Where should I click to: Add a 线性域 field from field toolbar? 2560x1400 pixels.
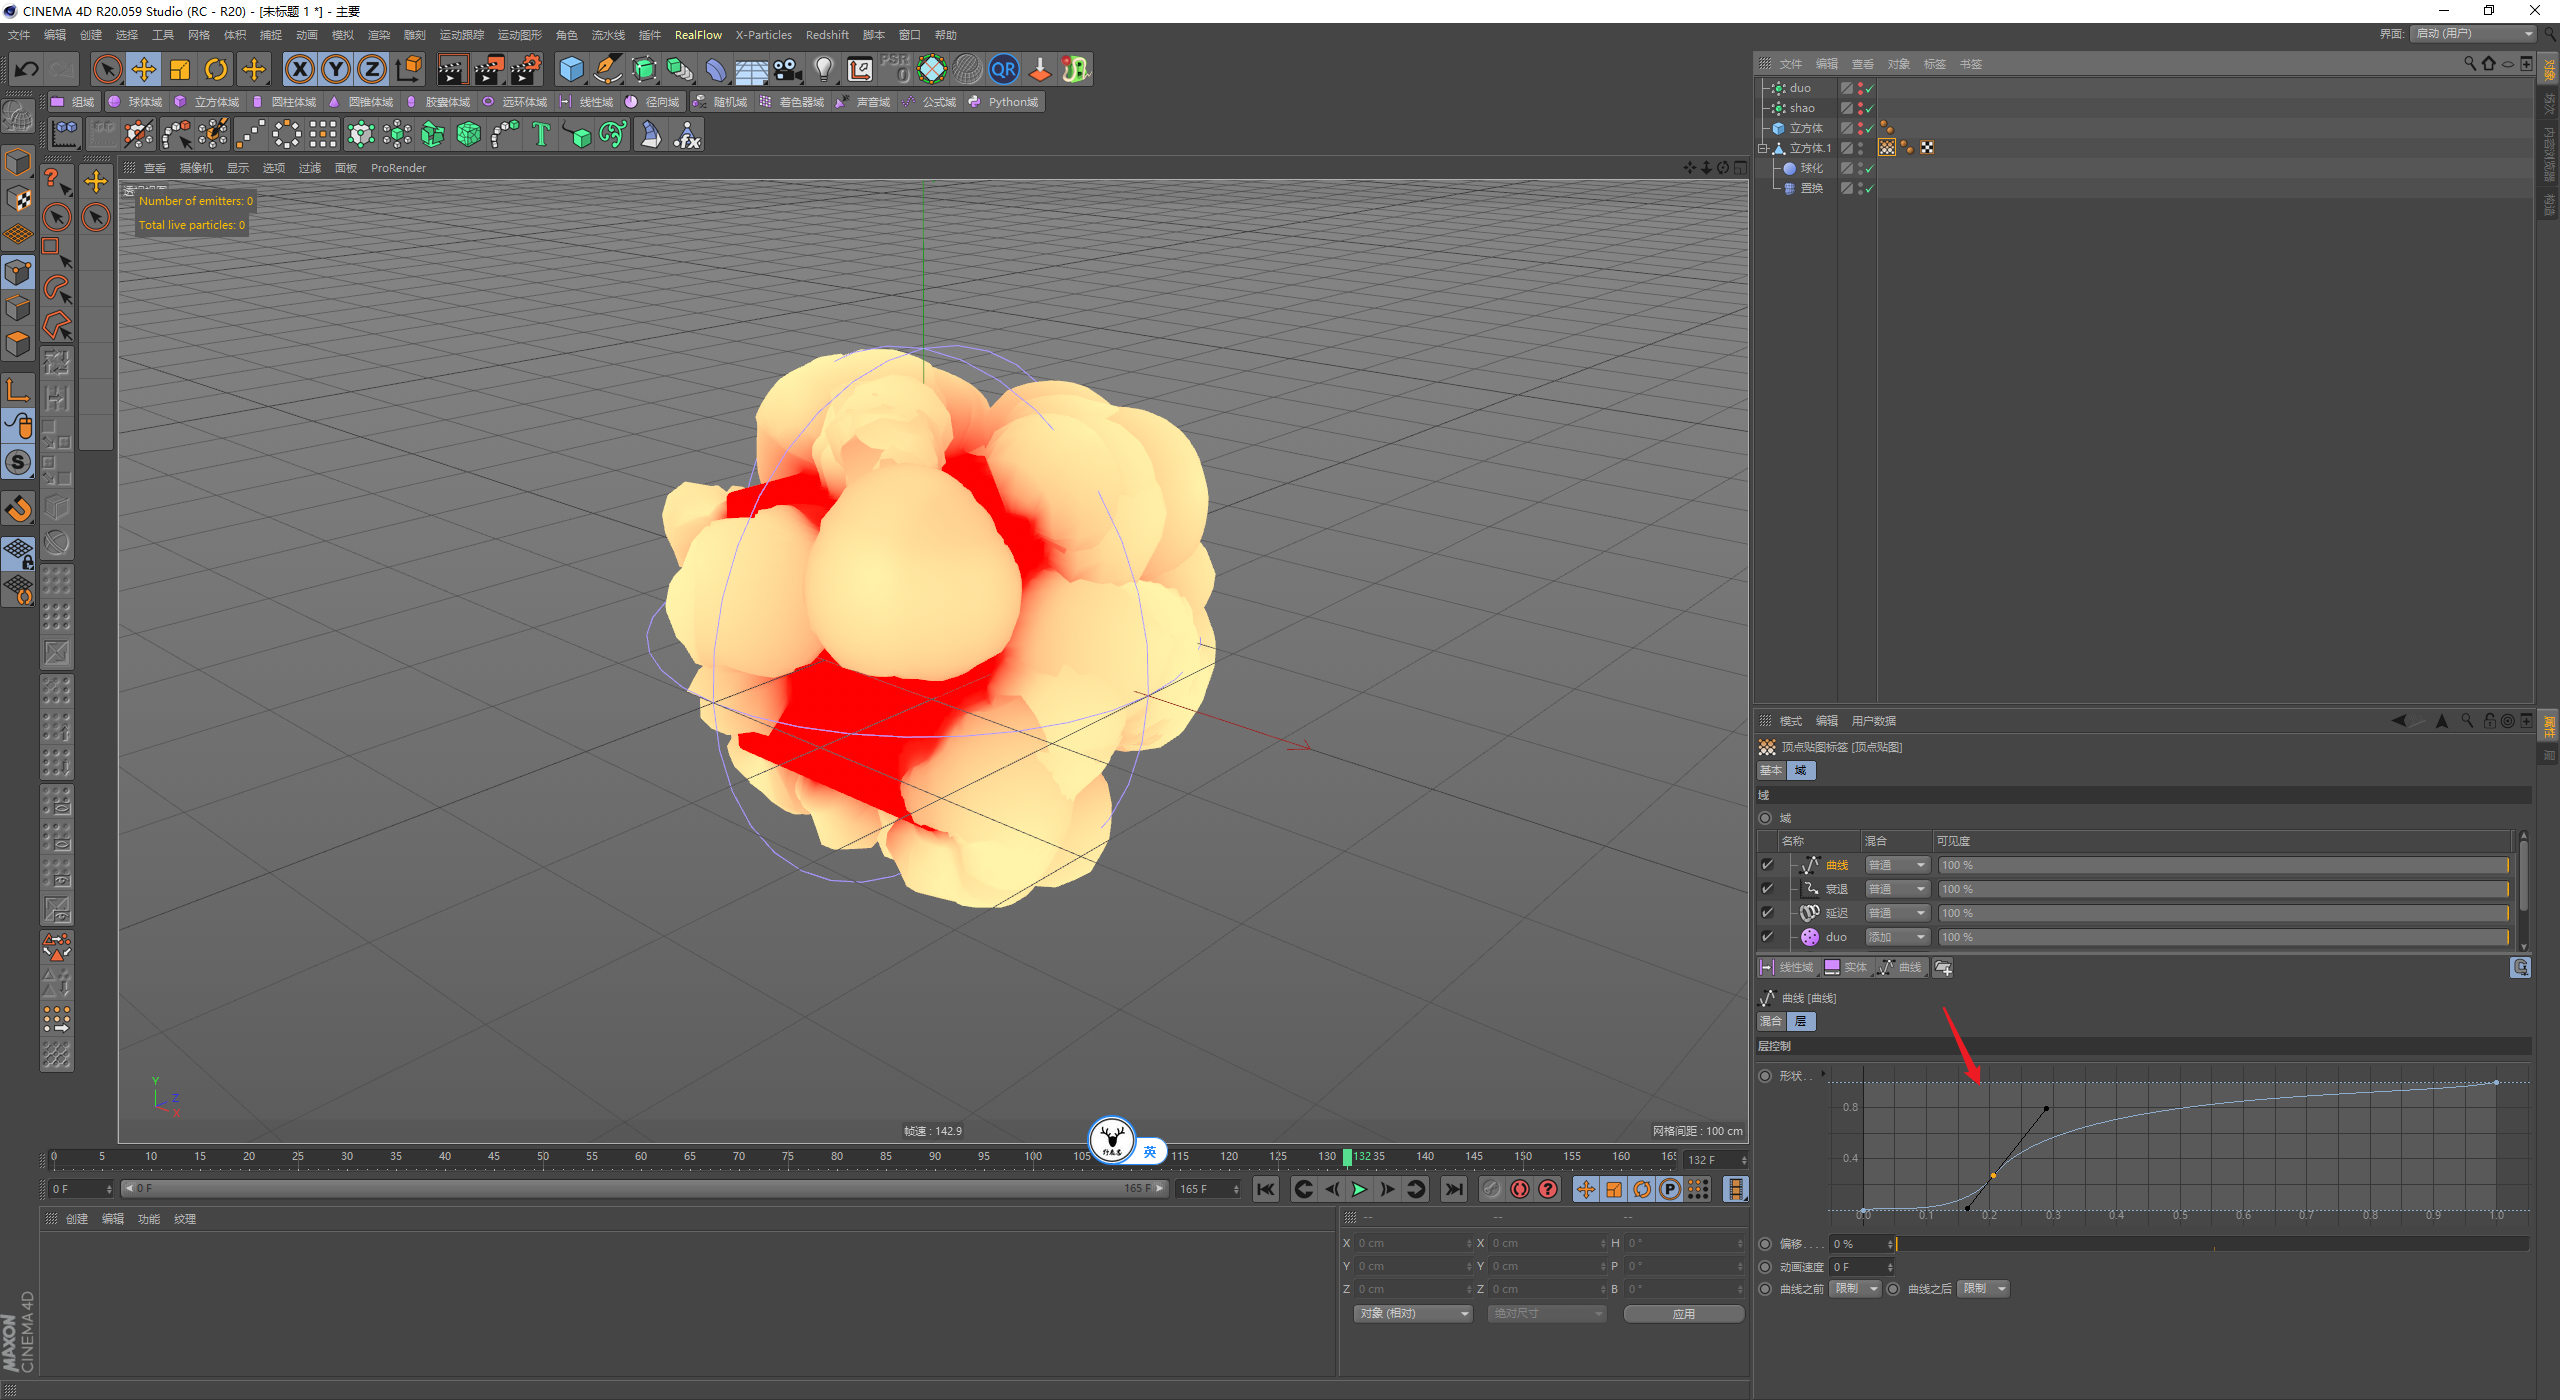tap(587, 102)
